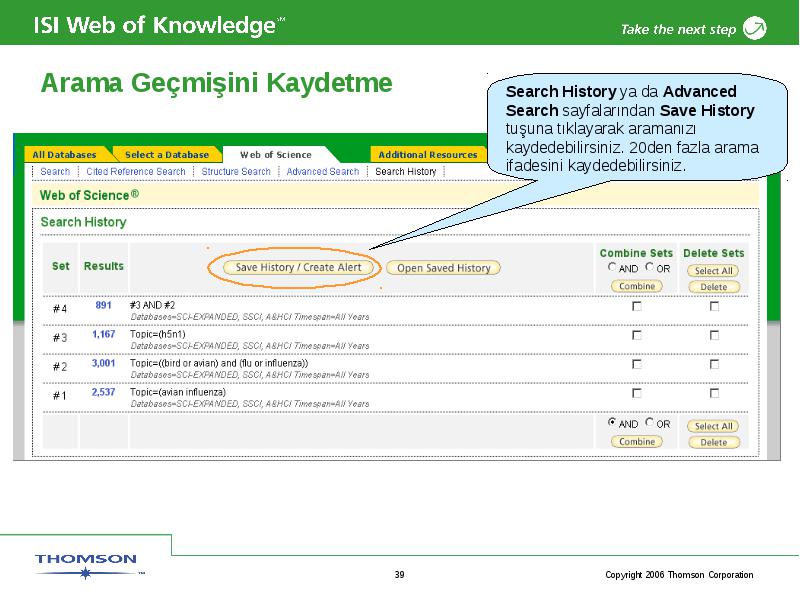800x600 pixels.
Task: Click the bottom Delete button
Action: (x=713, y=442)
